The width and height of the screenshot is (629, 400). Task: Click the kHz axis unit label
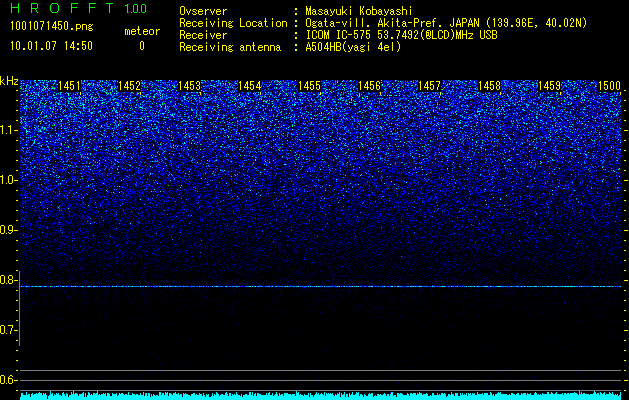[9, 81]
